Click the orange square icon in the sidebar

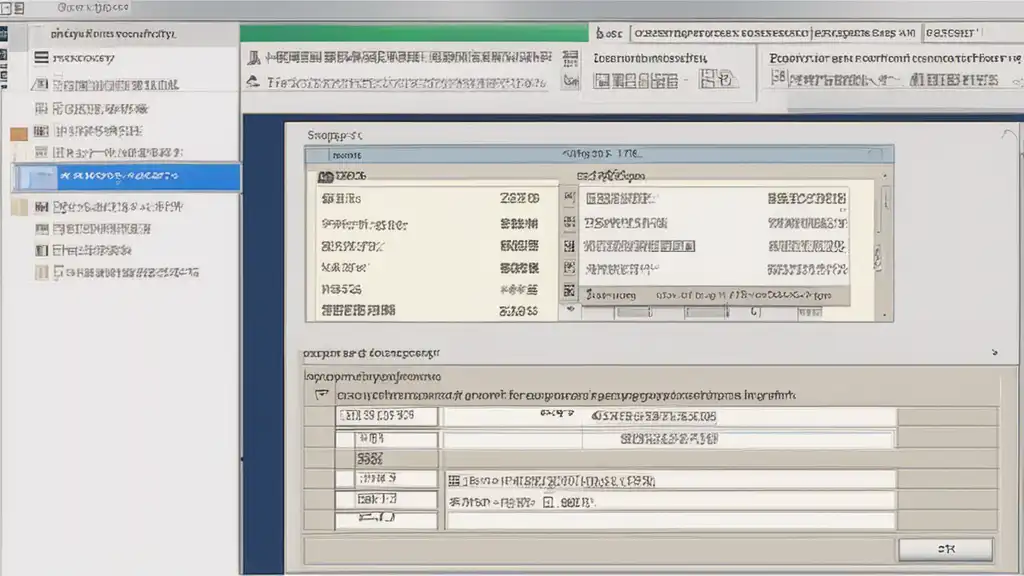[x=18, y=133]
